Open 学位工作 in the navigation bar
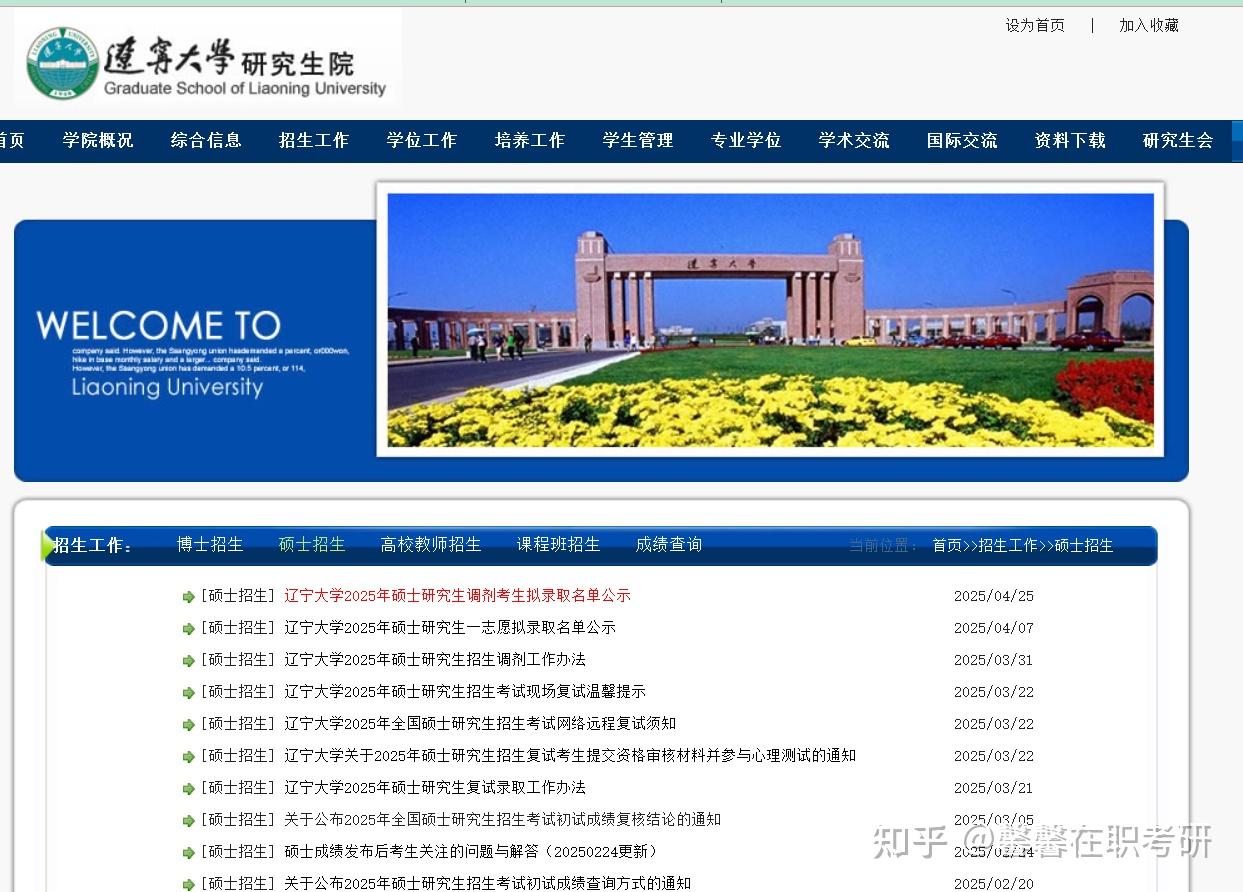Screen dimensions: 1243x892 pos(422,141)
